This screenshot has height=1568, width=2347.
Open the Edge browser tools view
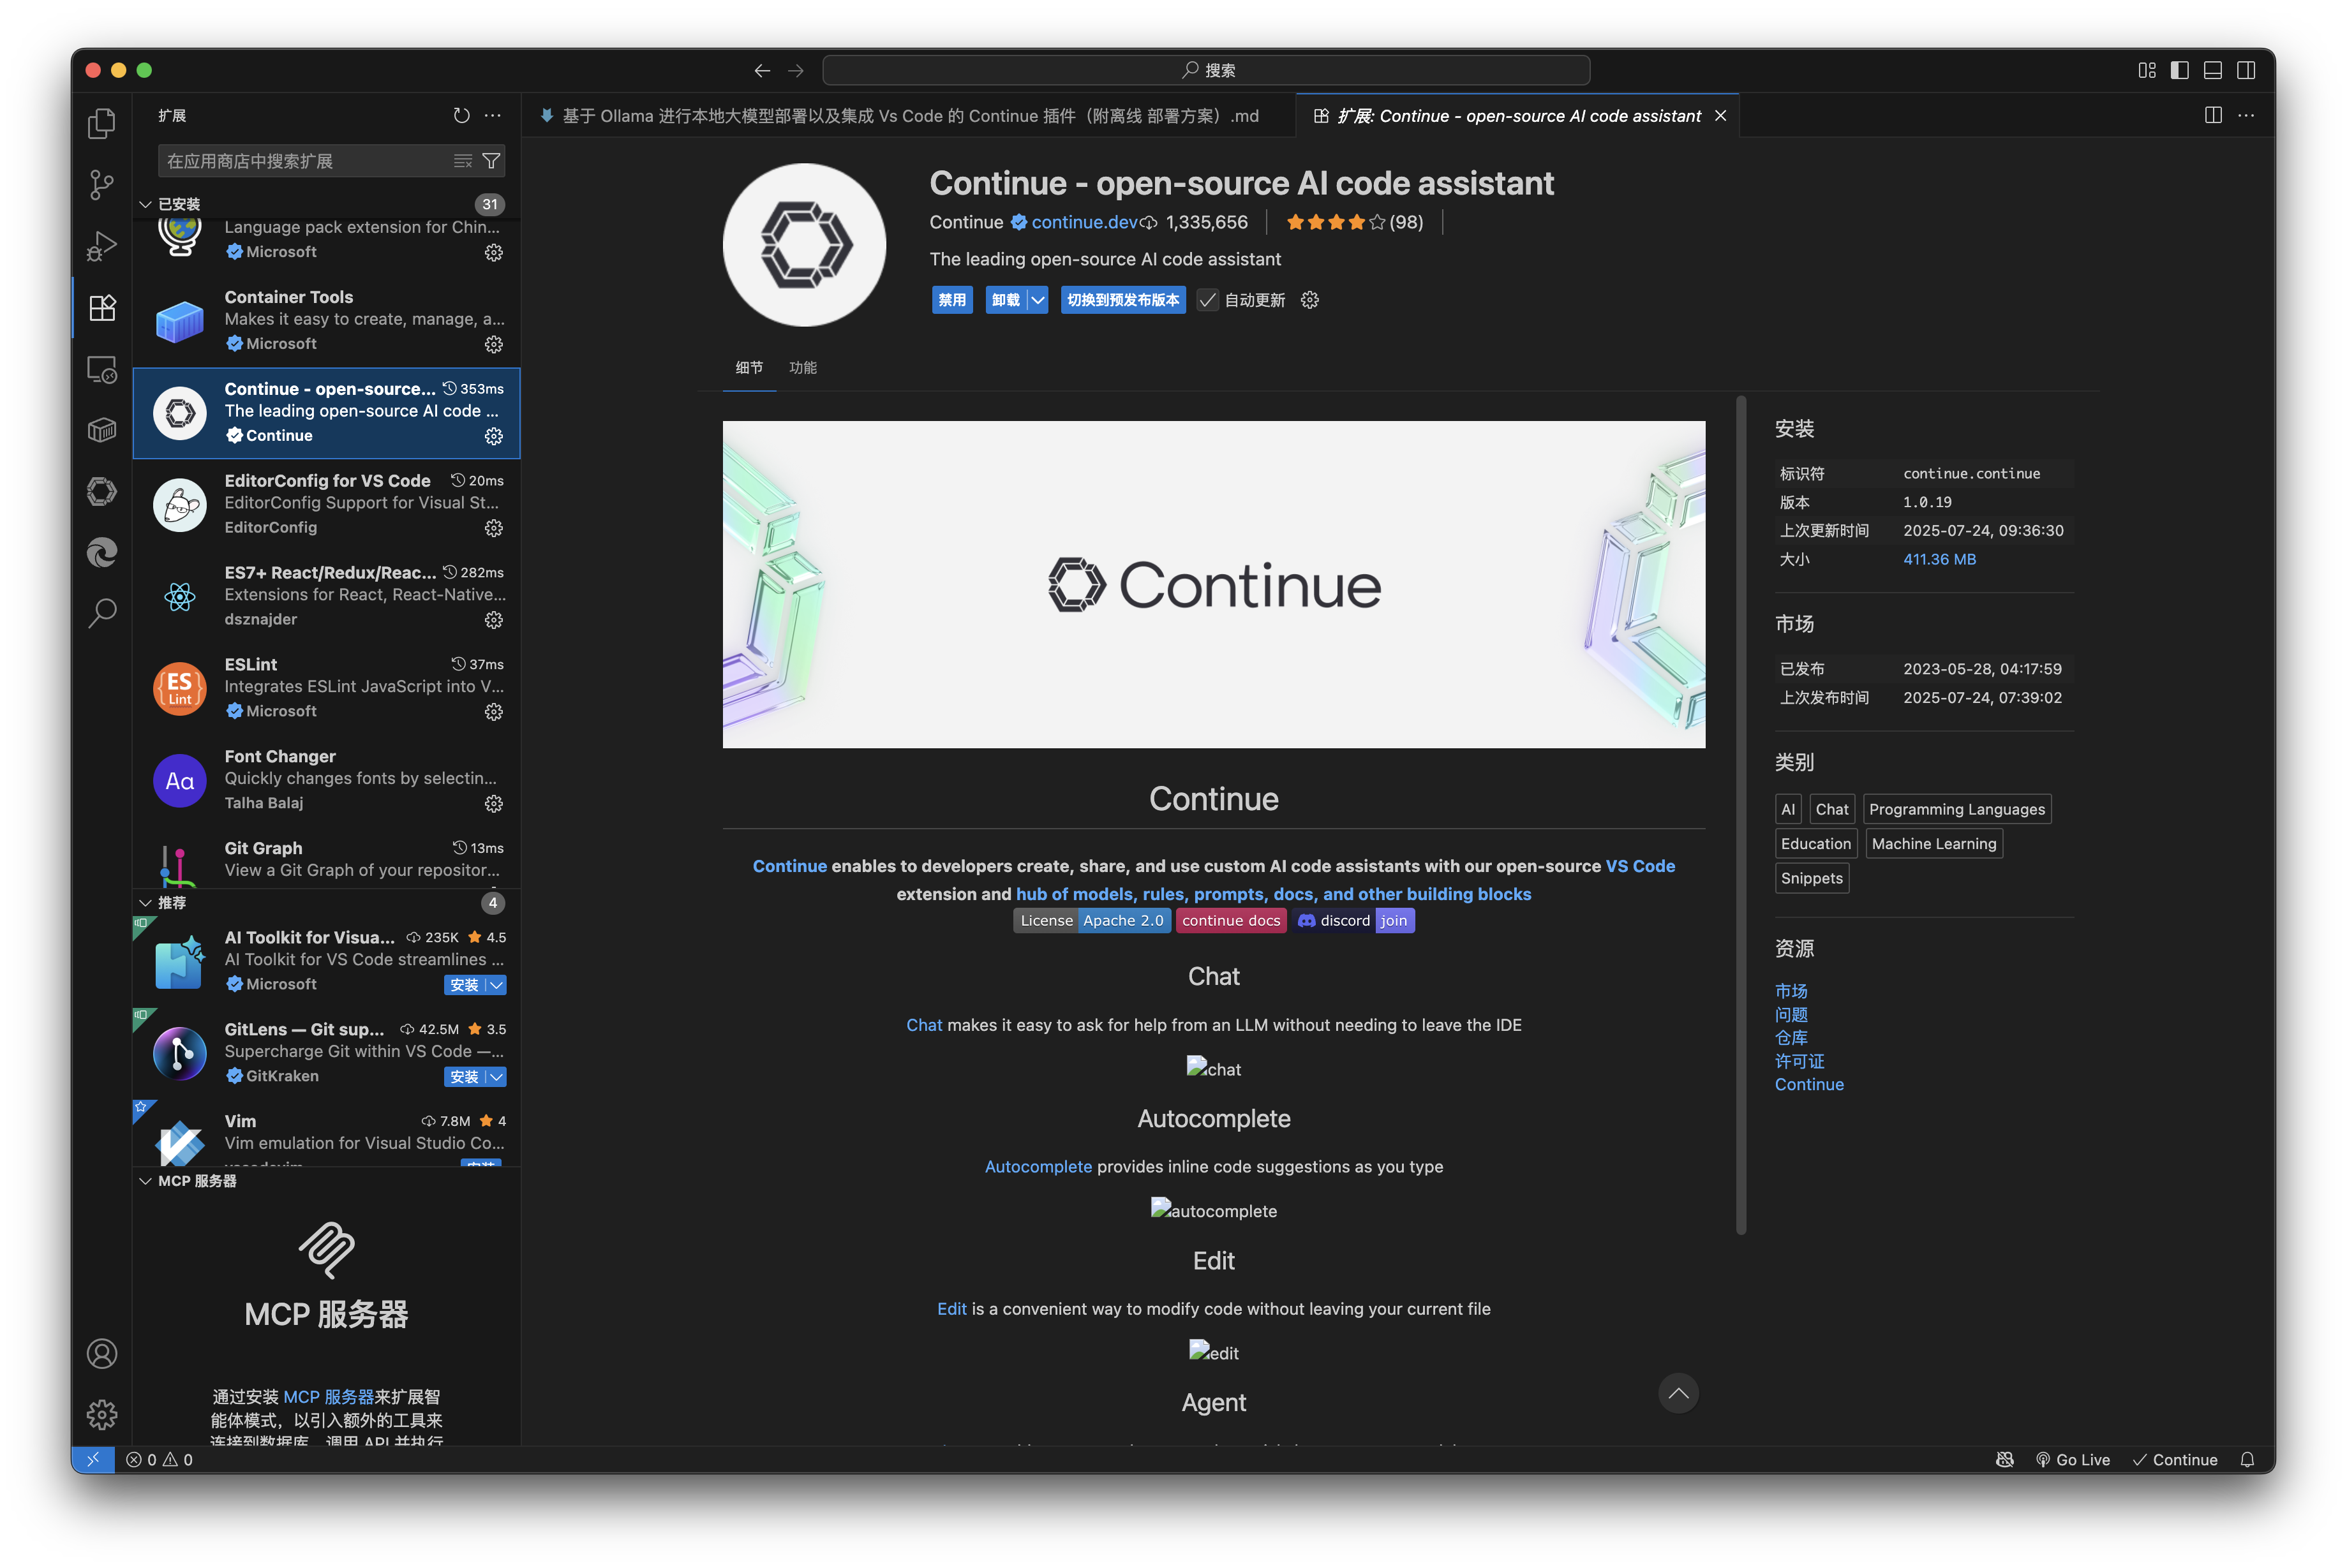coord(101,552)
